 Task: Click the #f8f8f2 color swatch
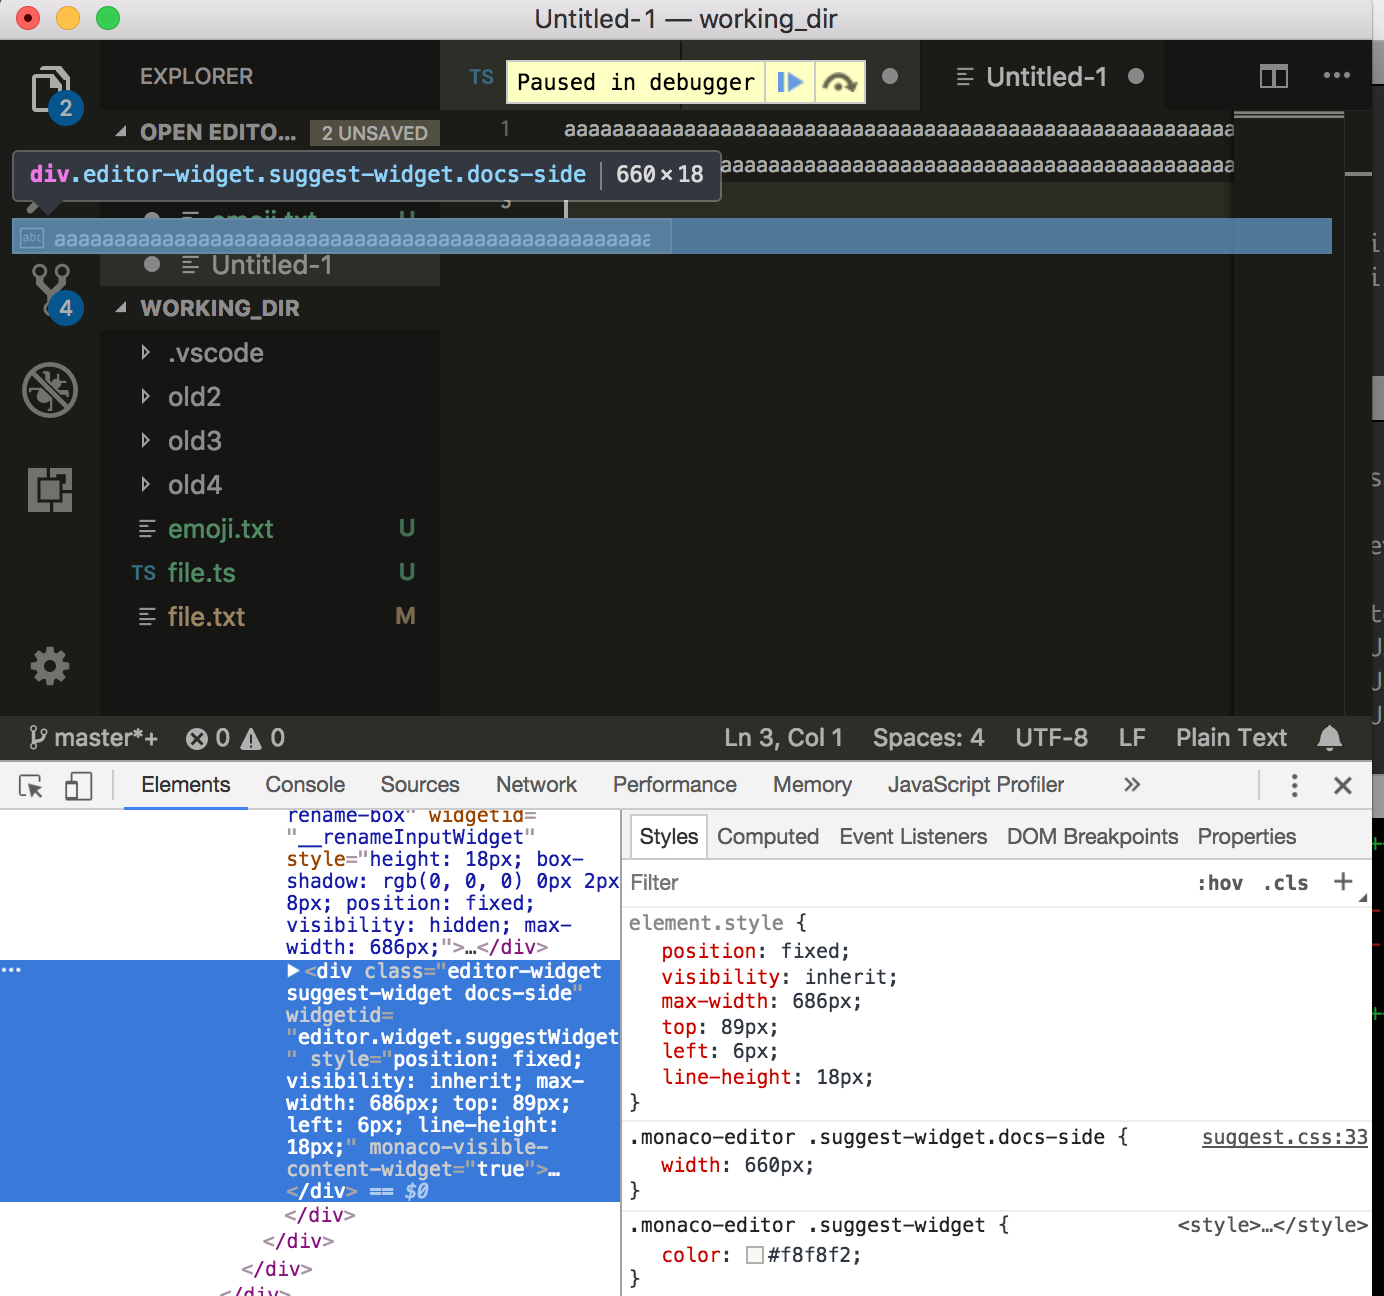pos(755,1254)
